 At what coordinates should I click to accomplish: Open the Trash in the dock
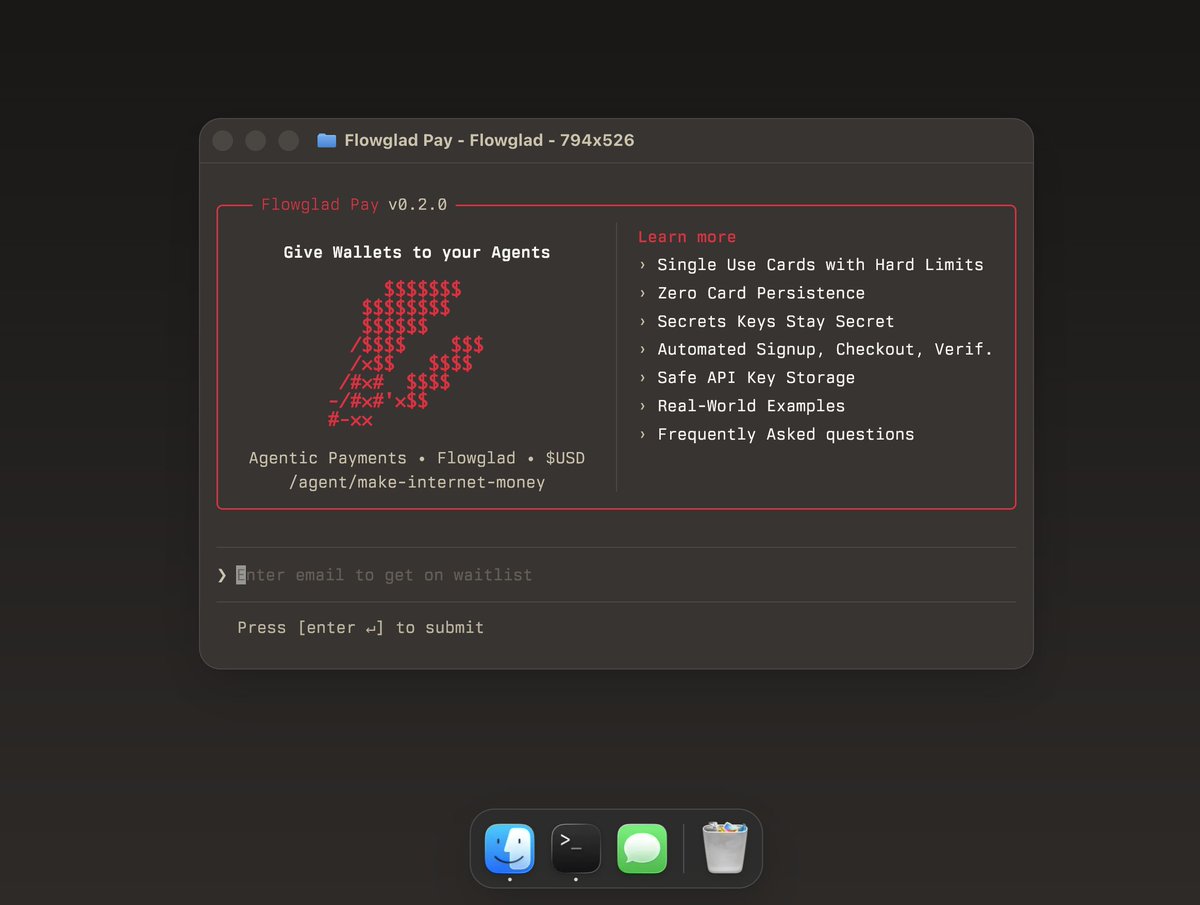[725, 847]
